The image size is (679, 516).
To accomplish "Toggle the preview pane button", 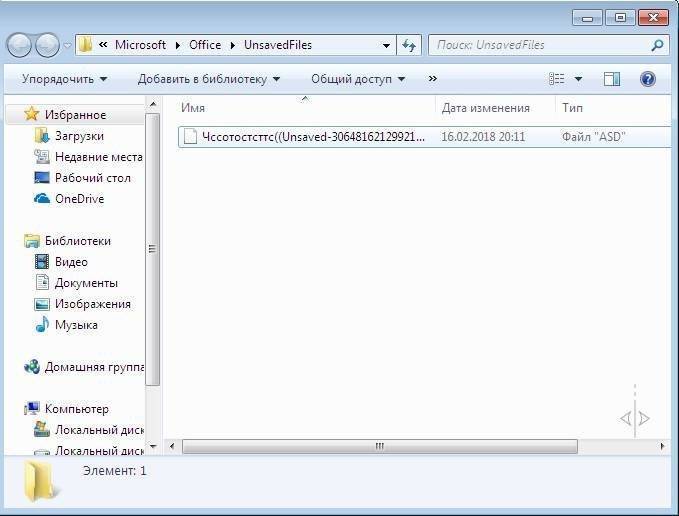I will [612, 79].
